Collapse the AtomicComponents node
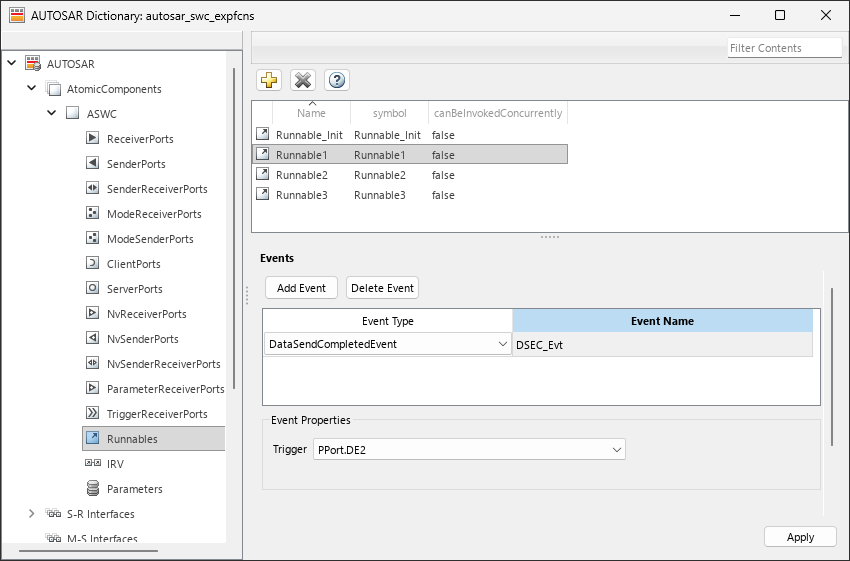 [31, 88]
